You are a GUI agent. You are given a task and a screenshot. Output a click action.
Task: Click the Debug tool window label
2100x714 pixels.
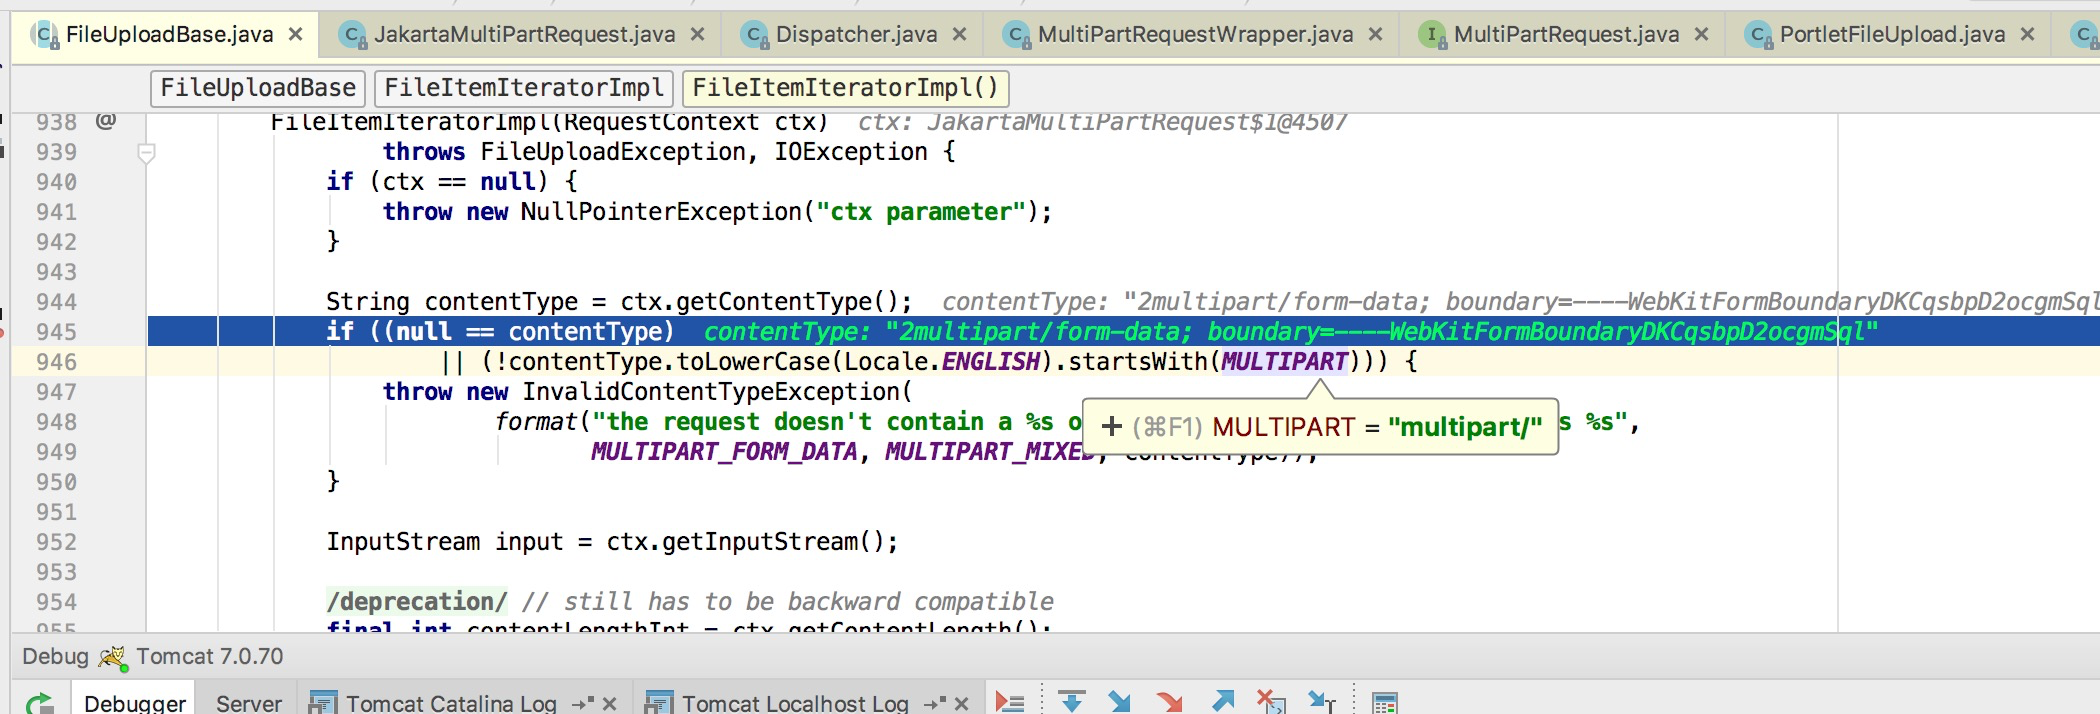click(x=55, y=657)
